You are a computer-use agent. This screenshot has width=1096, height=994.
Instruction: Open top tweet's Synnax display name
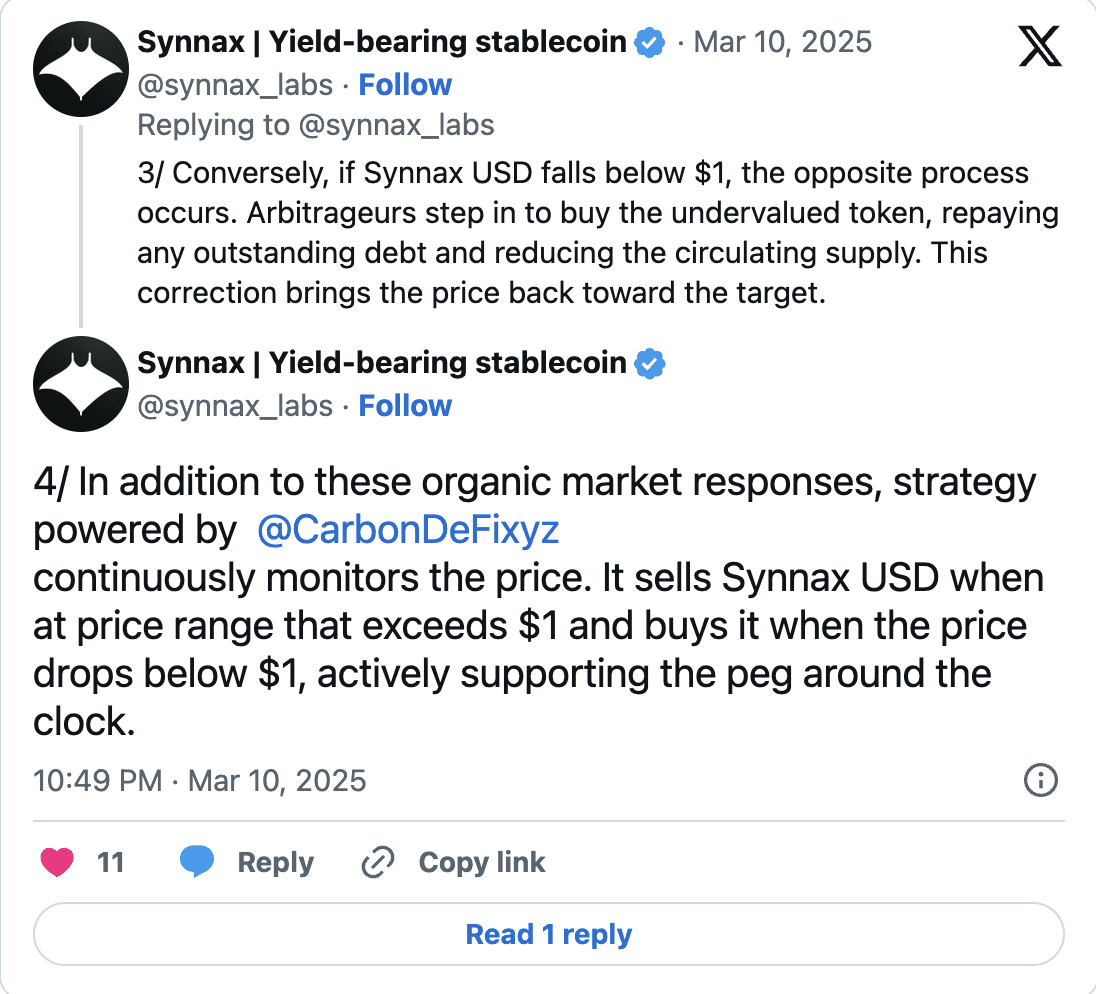[x=382, y=42]
